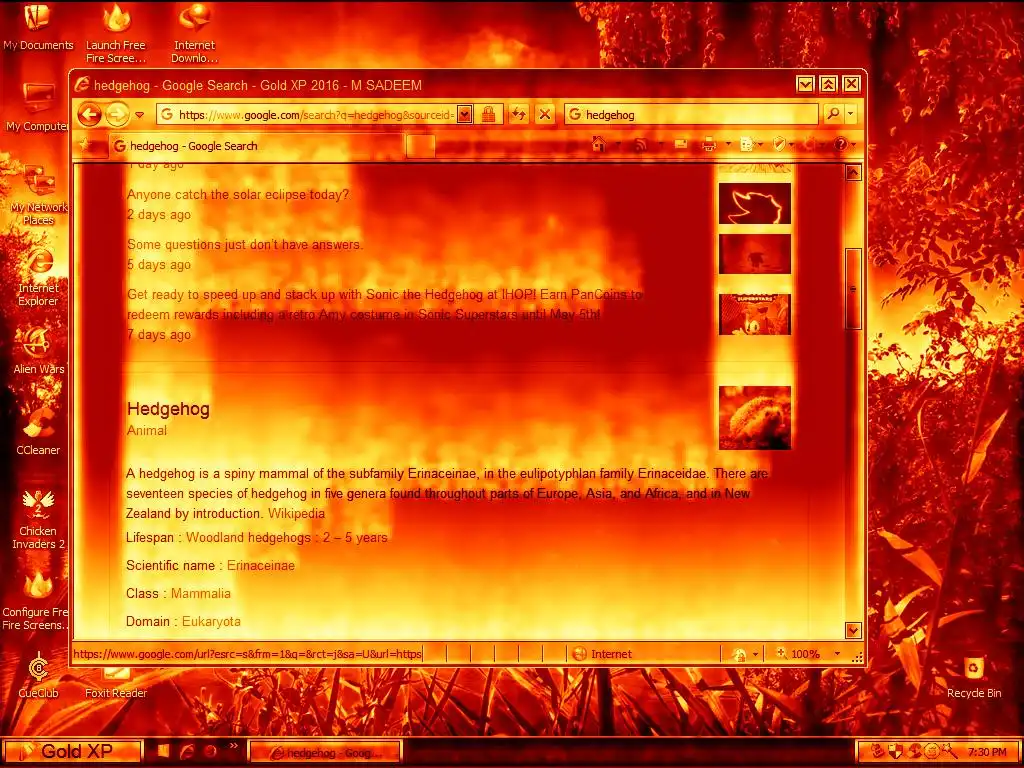Screen dimensions: 1024x768
Task: Open a new blank tab
Action: 421,146
